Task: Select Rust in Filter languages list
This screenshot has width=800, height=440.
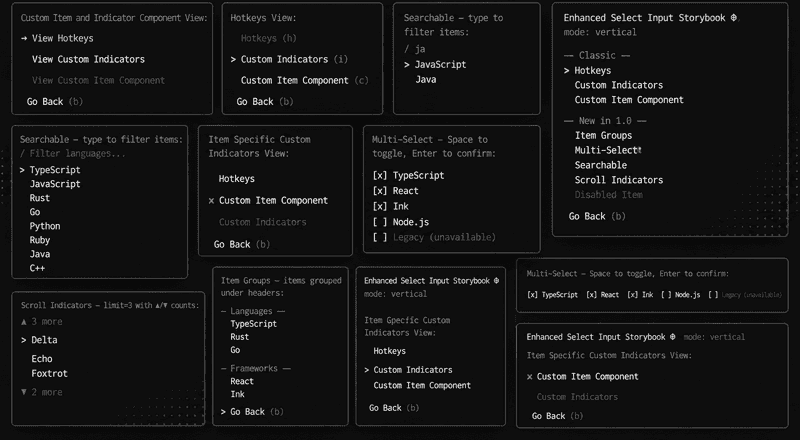Action: (39, 198)
